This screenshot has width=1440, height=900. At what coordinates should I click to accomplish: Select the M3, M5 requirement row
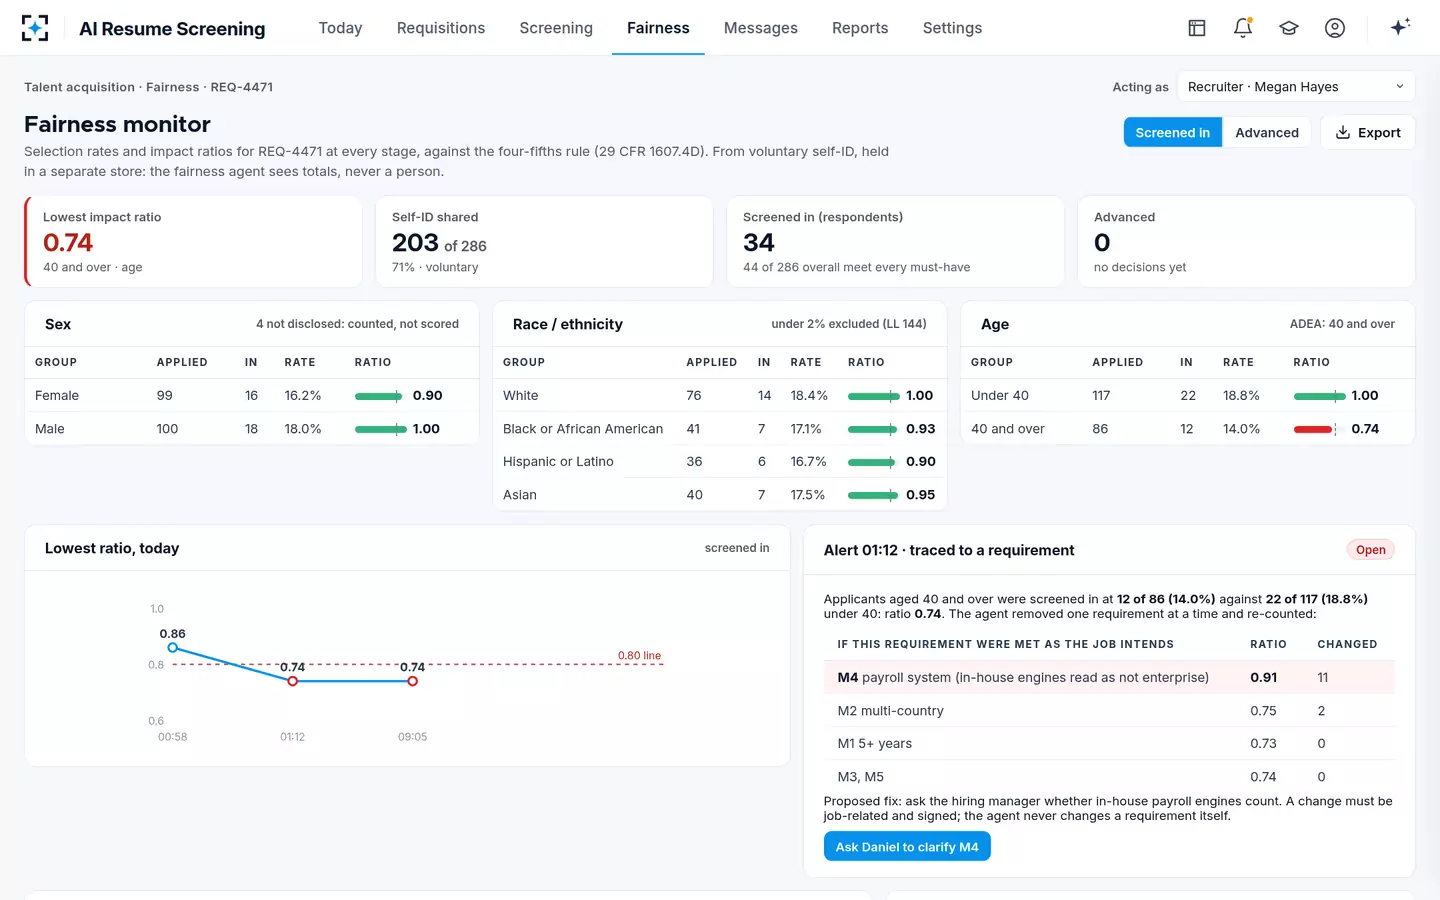(x=1109, y=776)
